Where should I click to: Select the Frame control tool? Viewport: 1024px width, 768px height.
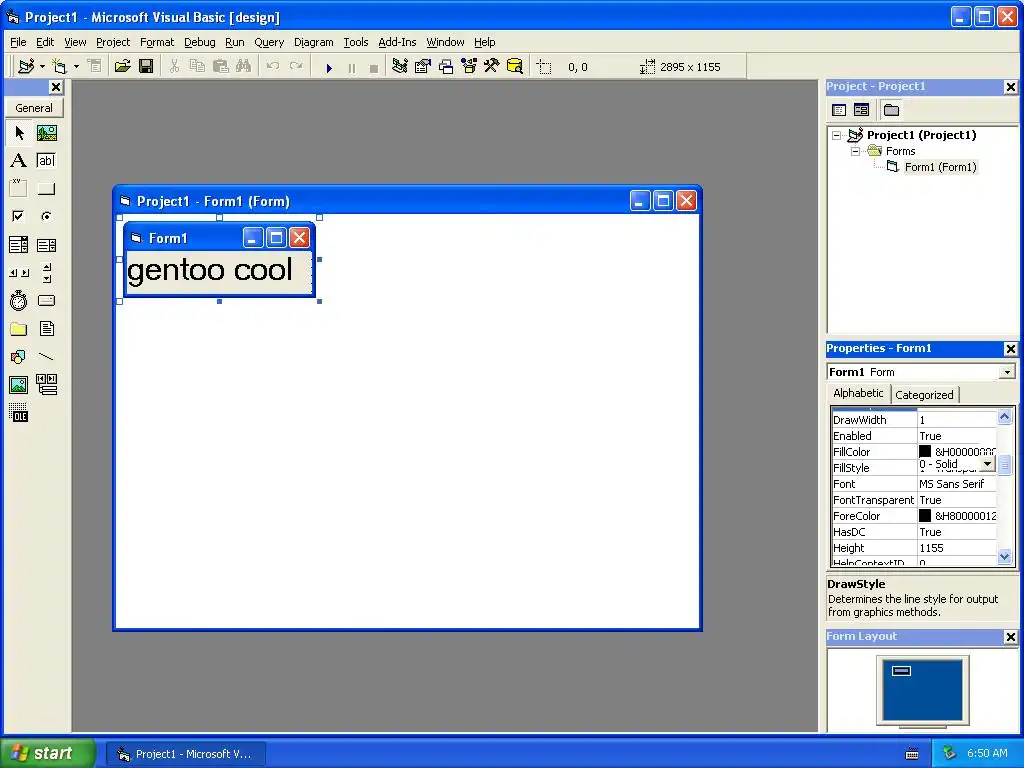click(19, 189)
